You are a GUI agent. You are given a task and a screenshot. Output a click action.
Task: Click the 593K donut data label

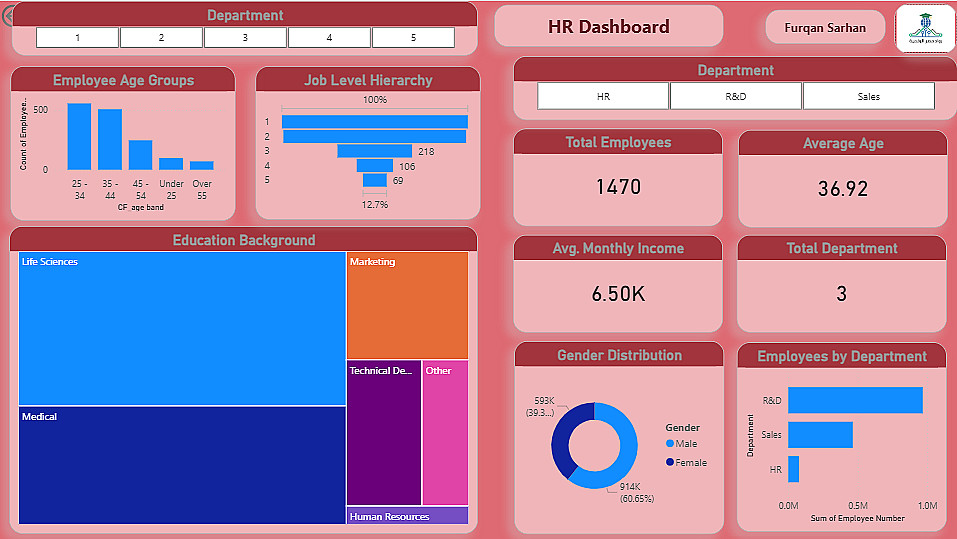click(541, 407)
